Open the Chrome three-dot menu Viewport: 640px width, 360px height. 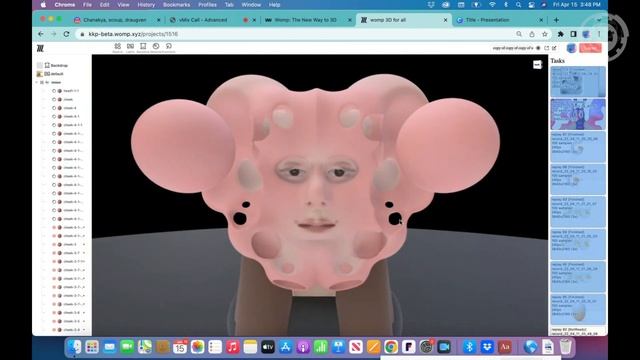coord(599,34)
